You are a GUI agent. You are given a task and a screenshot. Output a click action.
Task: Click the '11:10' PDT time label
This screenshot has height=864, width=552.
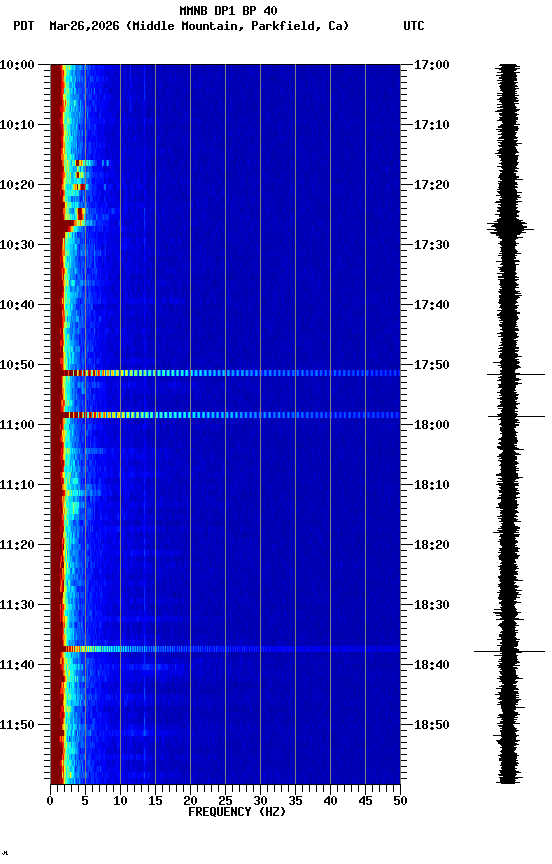click(17, 485)
